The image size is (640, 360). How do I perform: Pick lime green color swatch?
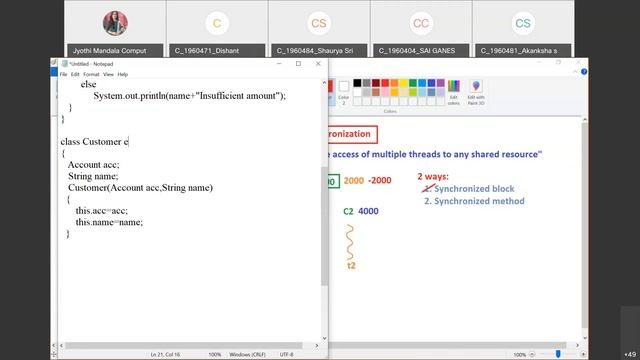[x=413, y=92]
